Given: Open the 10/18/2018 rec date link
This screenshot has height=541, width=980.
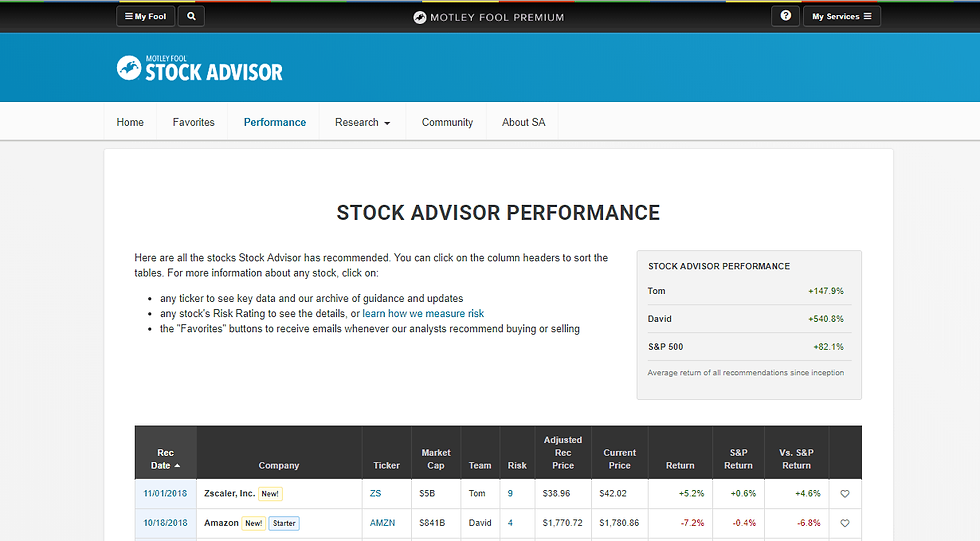Looking at the screenshot, I should pyautogui.click(x=165, y=523).
